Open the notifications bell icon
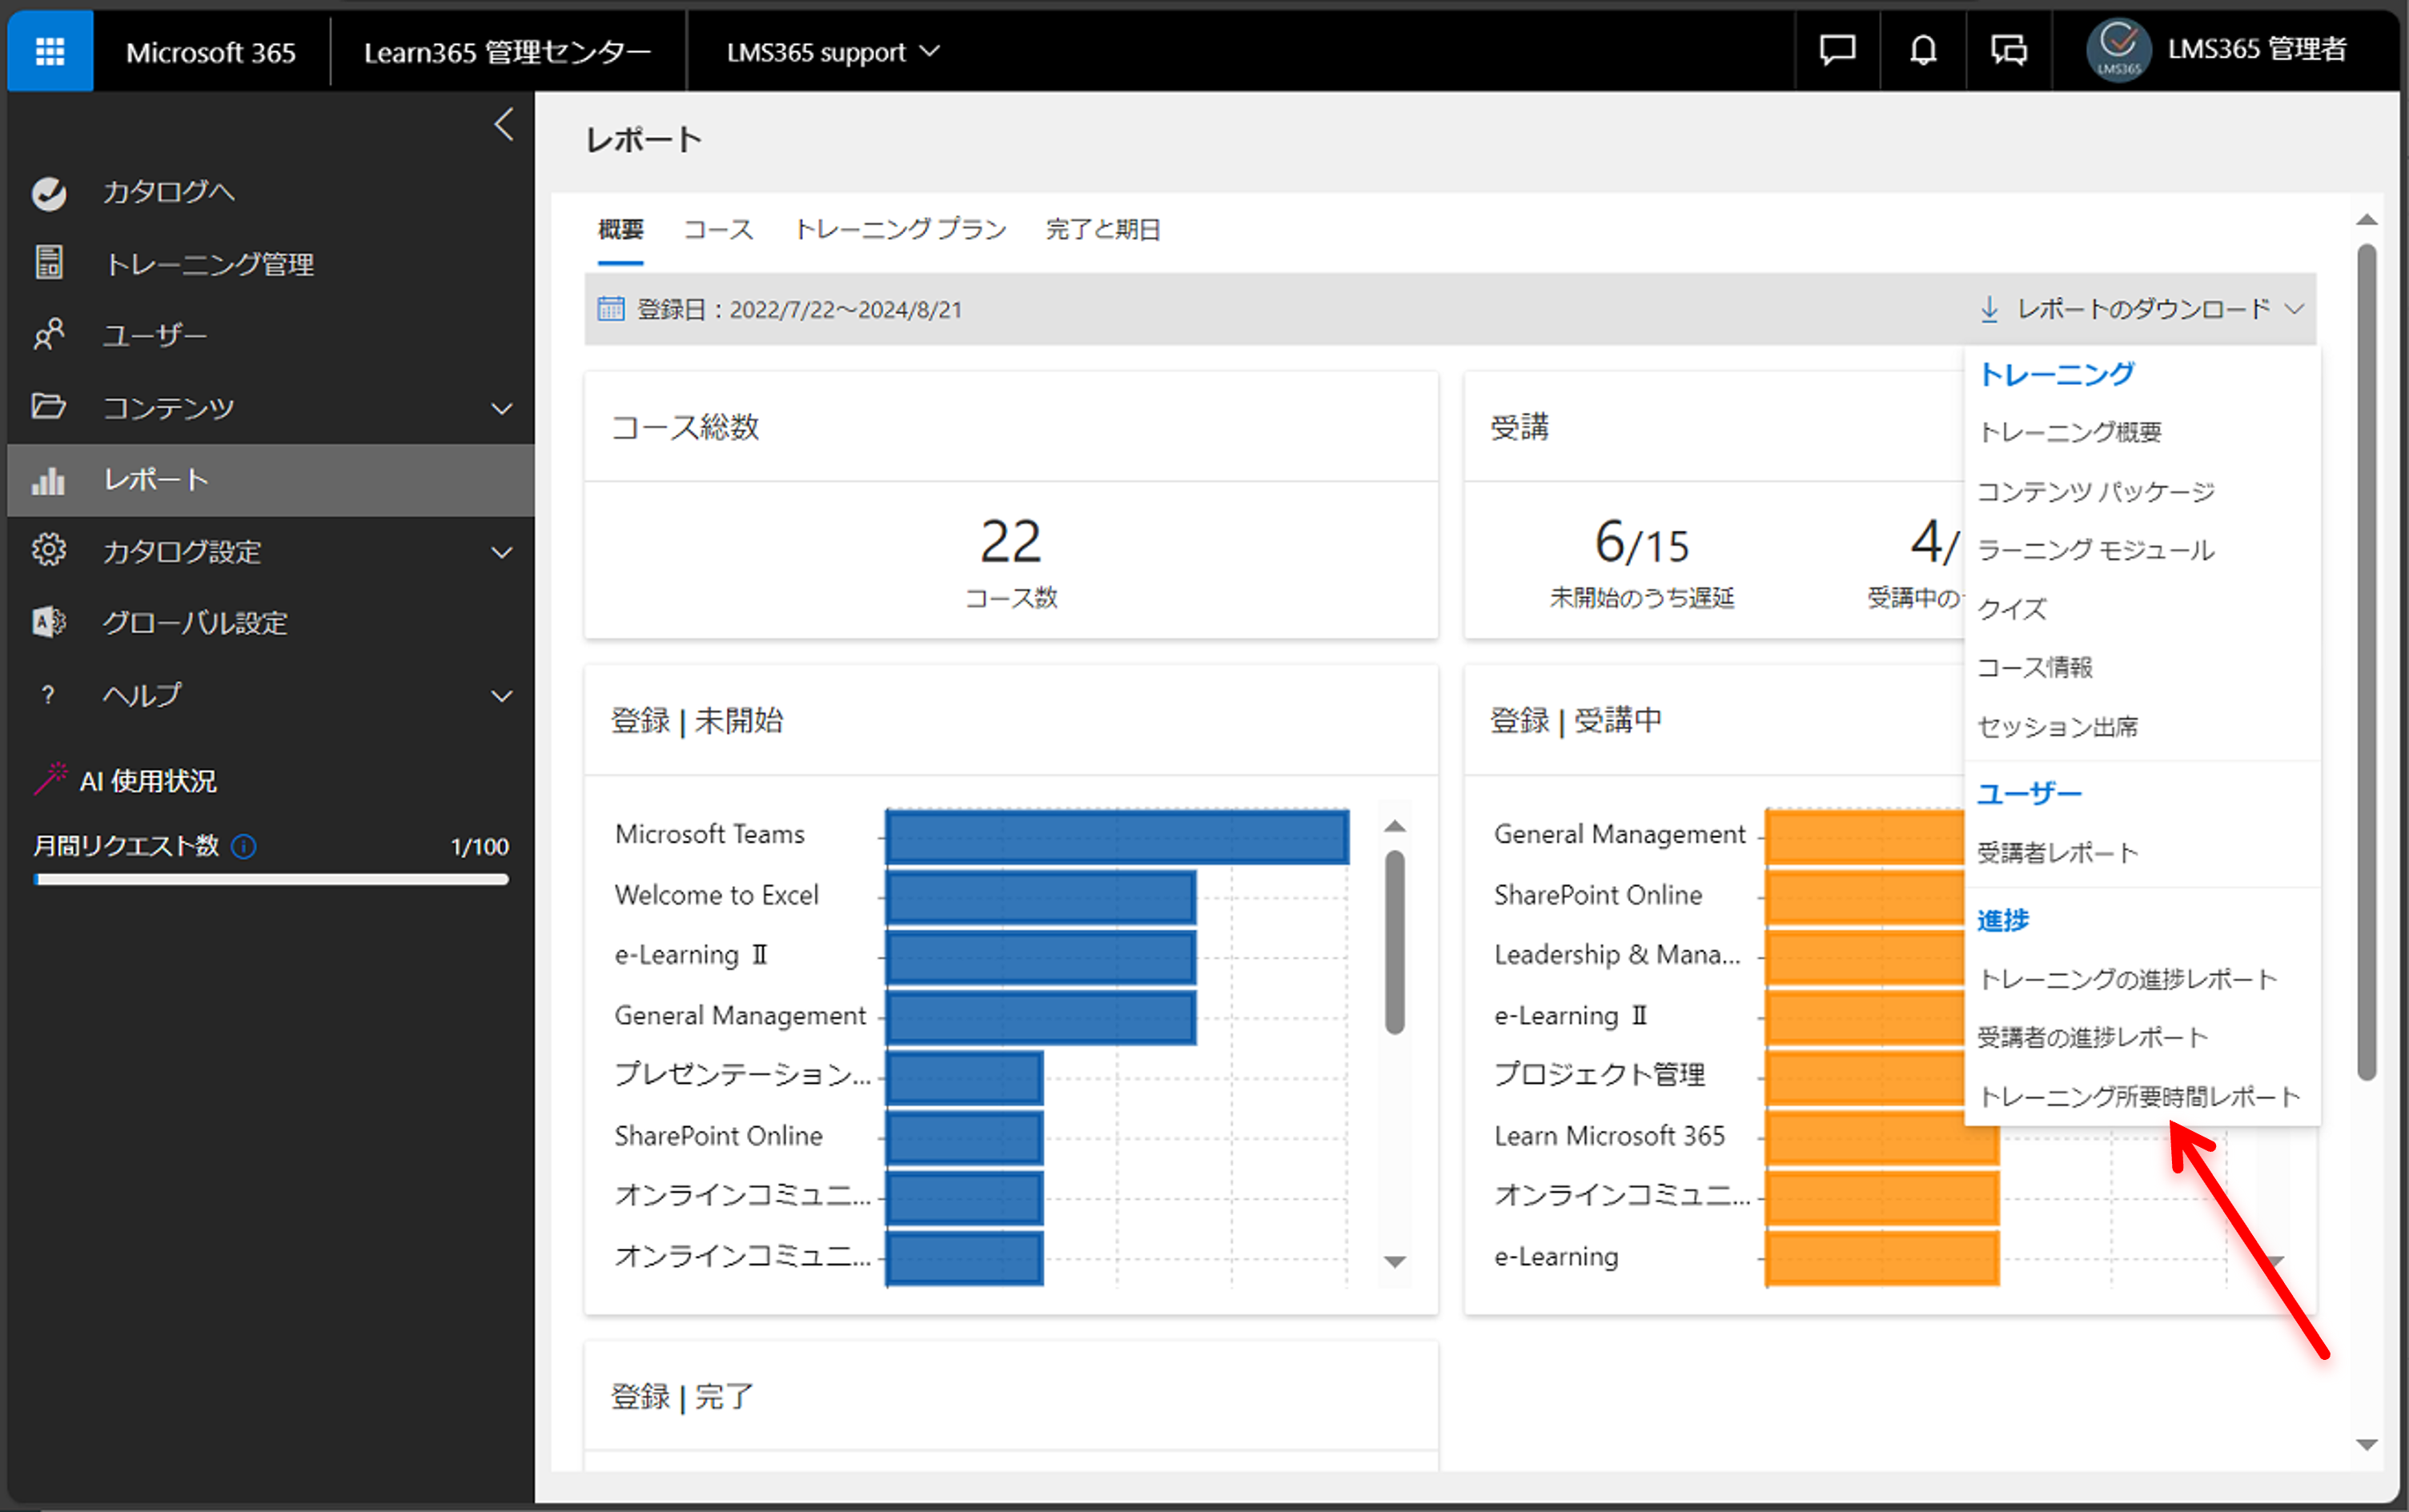The height and width of the screenshot is (1512, 2409). coord(1923,50)
